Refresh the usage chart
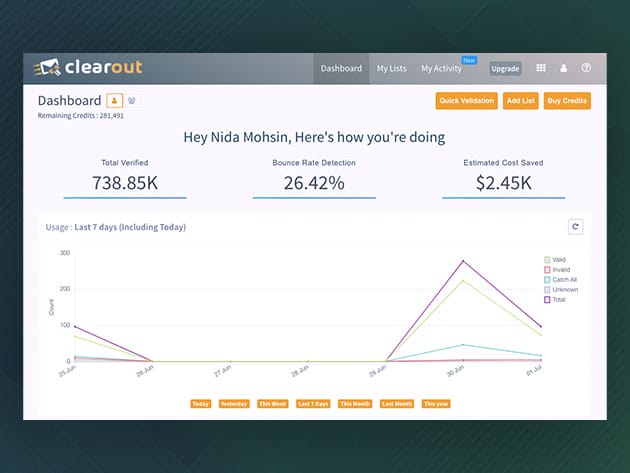 tap(575, 227)
